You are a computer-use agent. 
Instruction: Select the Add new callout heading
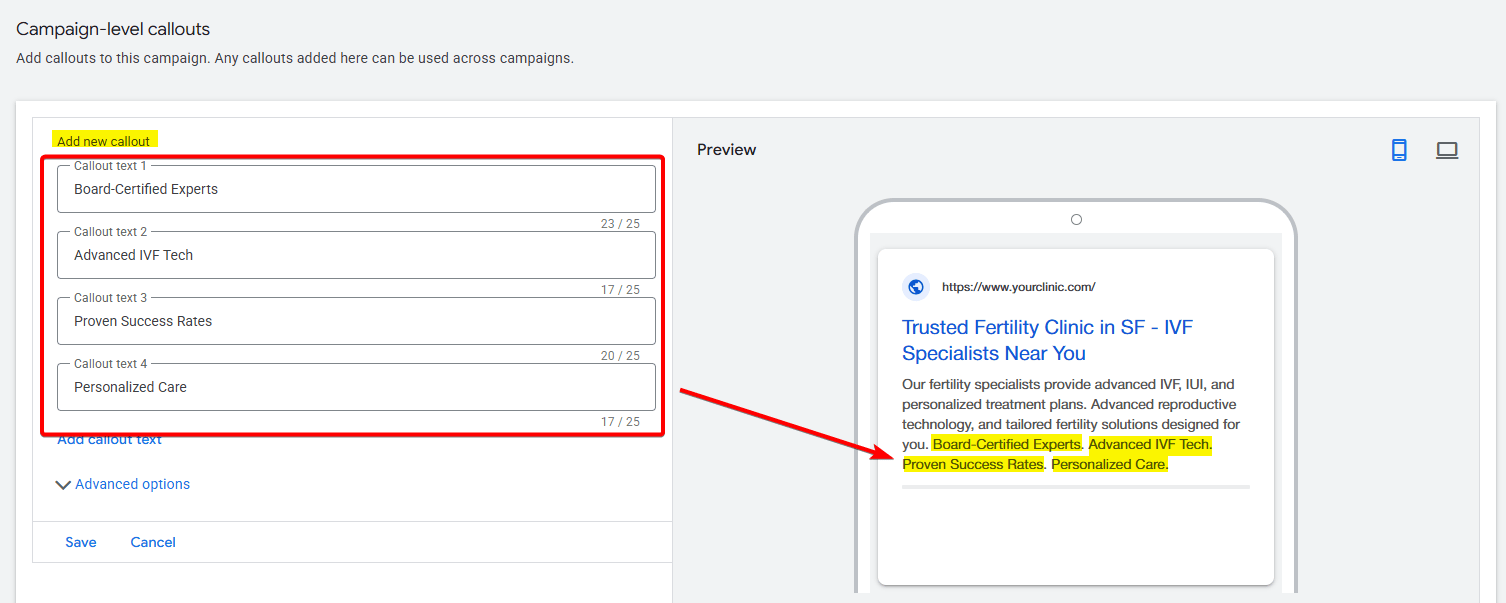[x=104, y=141]
